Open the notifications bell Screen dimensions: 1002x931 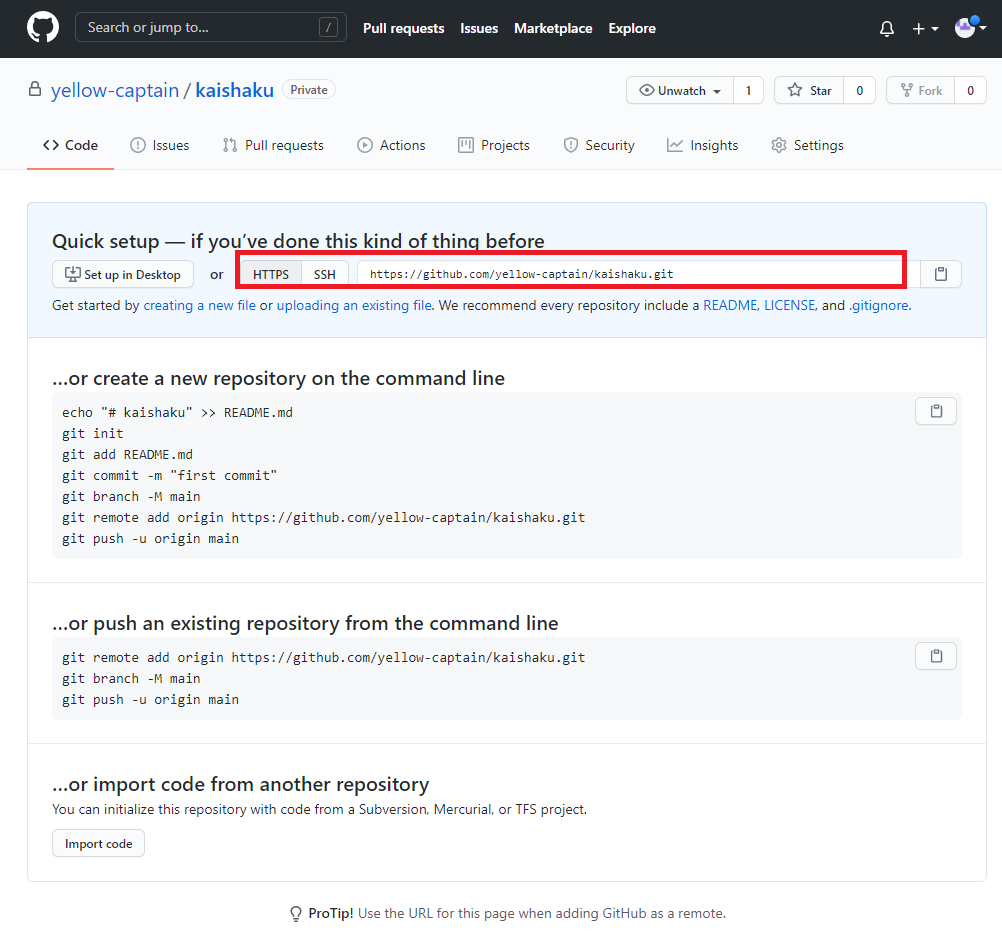[x=886, y=29]
